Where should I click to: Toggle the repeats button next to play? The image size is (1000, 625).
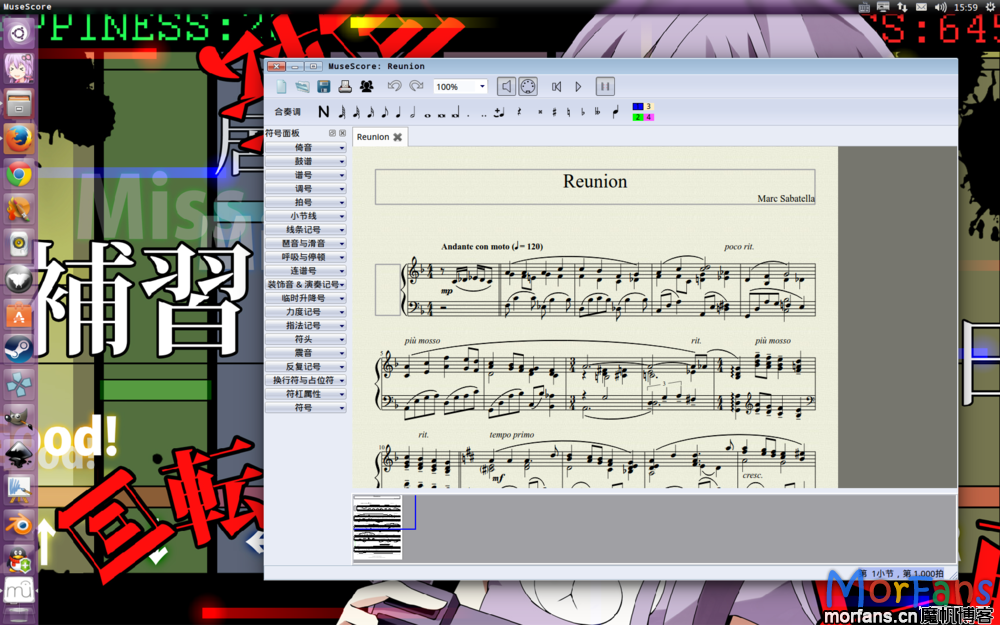pyautogui.click(x=605, y=86)
